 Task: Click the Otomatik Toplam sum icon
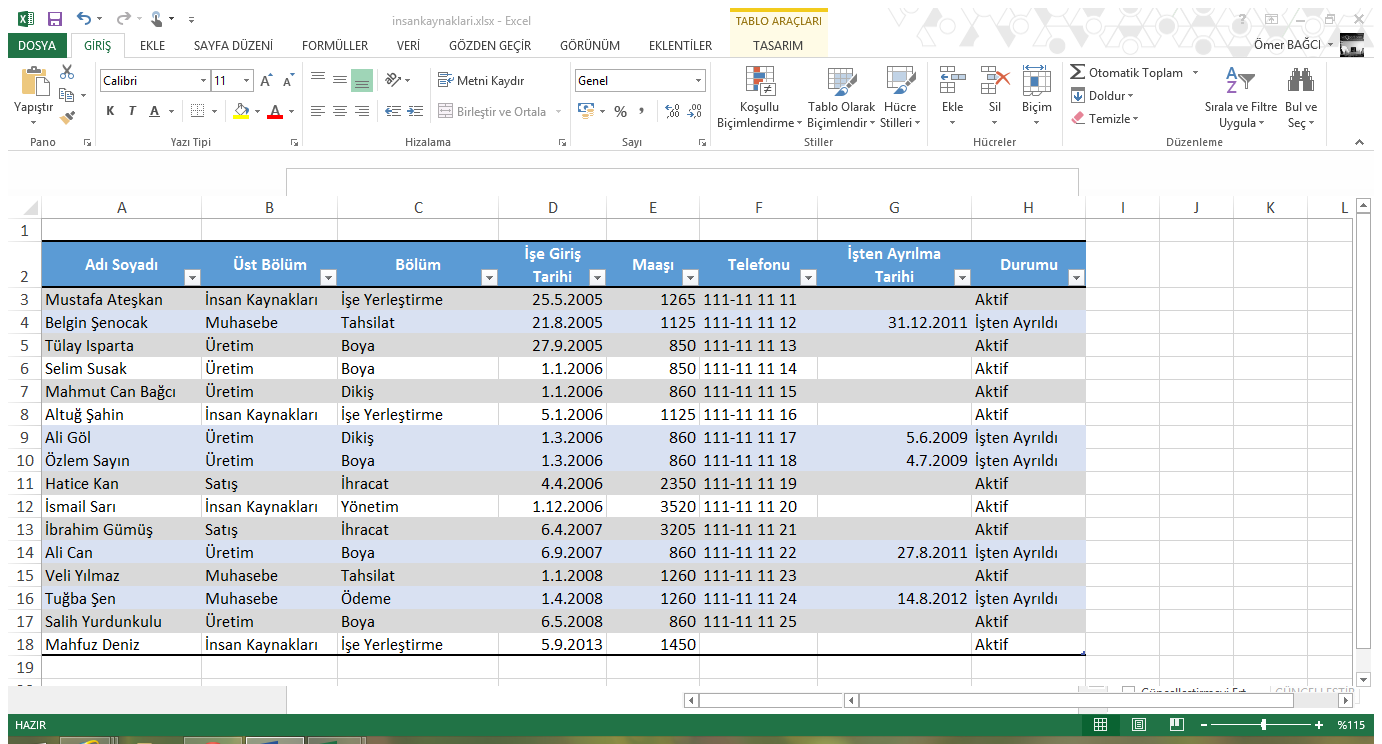pos(1078,73)
